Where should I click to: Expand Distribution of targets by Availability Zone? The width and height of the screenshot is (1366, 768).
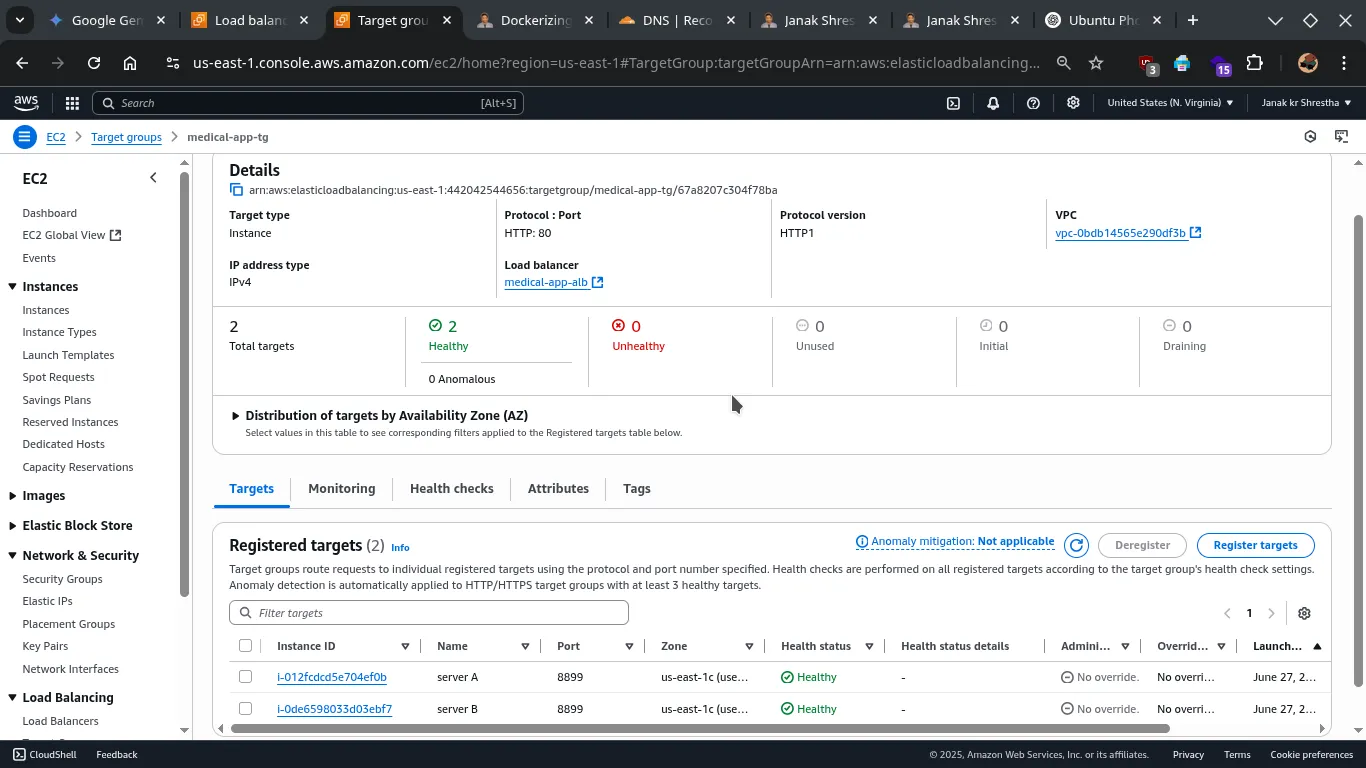(x=236, y=416)
